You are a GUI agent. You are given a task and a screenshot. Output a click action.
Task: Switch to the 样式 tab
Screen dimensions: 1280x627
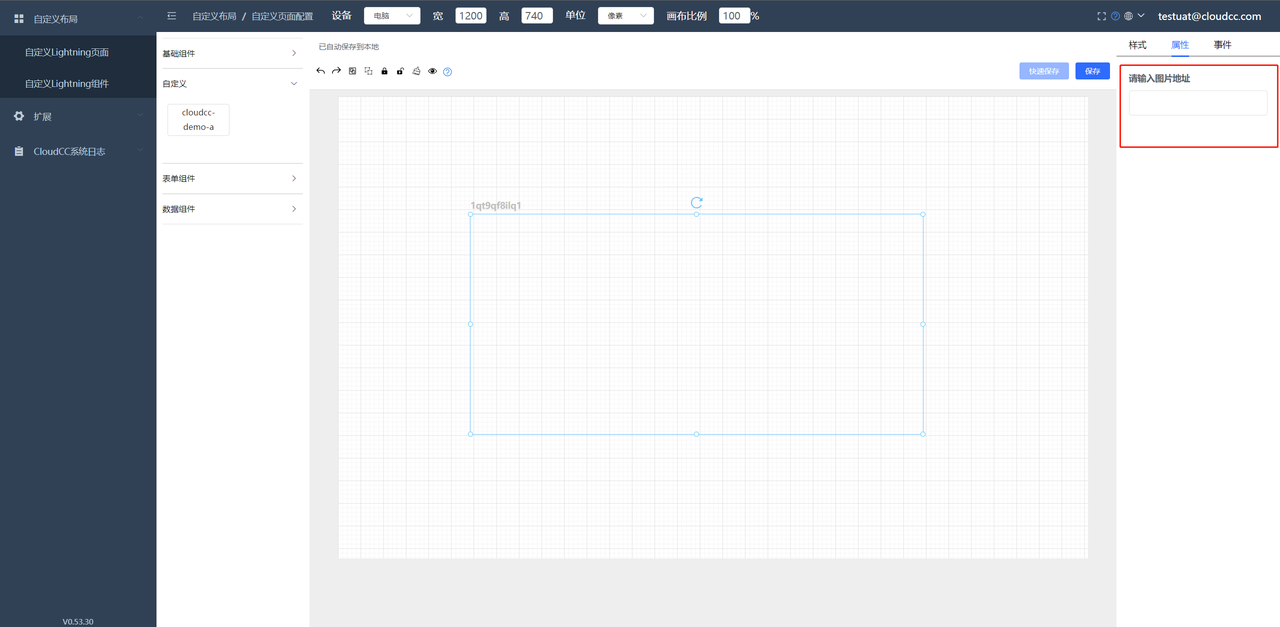[1137, 45]
